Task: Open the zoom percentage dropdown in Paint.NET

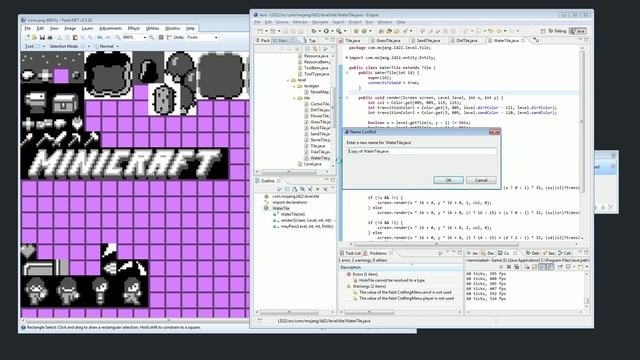Action: point(144,37)
